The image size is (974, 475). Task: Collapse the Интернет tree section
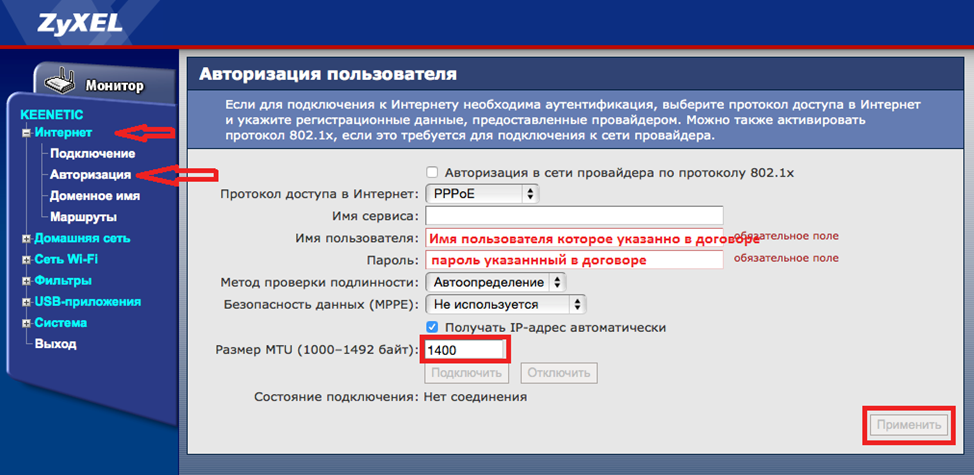click(x=27, y=133)
